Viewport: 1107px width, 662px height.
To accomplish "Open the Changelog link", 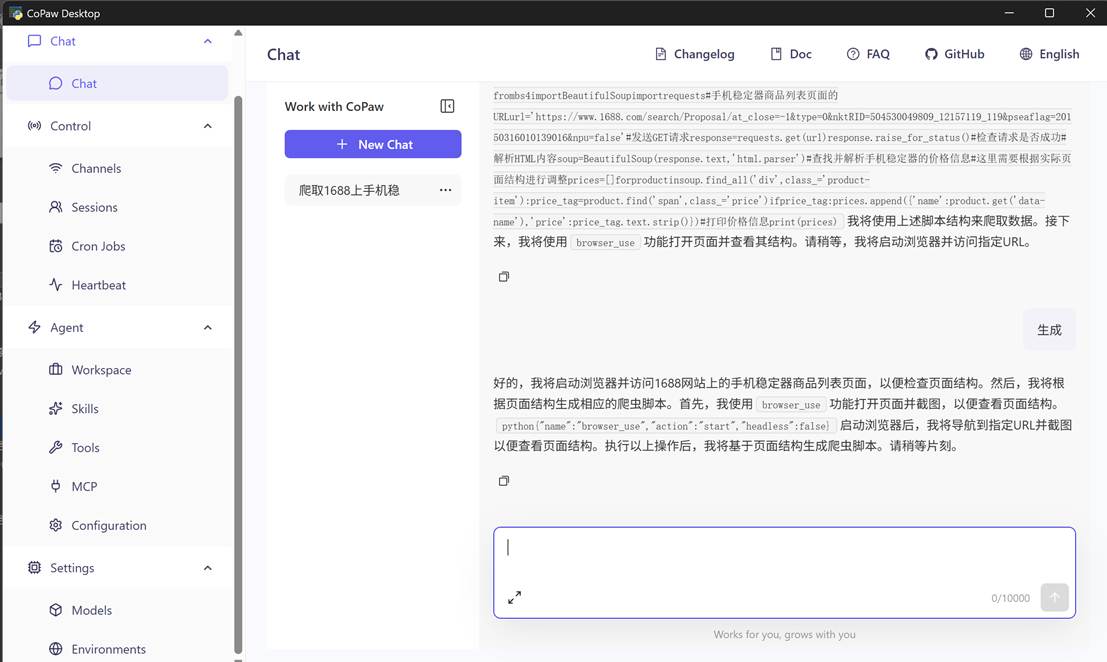I will pos(695,54).
